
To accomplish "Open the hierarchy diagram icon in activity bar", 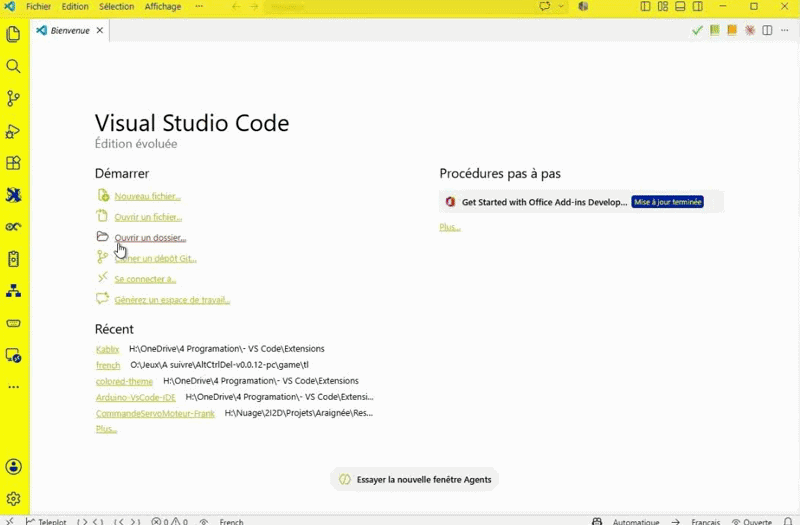I will [x=13, y=291].
